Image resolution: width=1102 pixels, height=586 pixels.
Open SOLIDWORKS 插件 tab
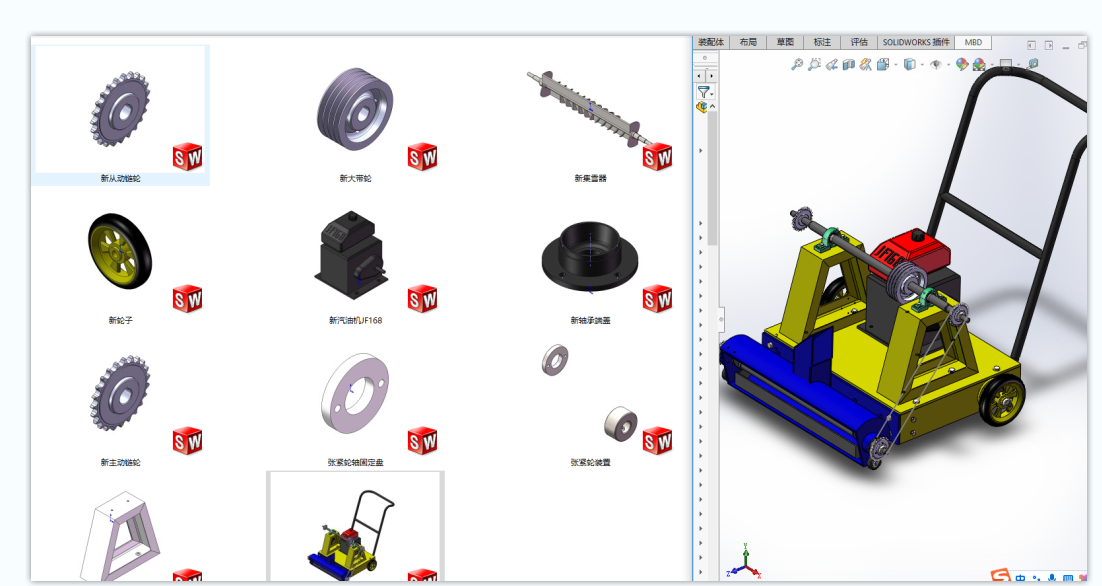pyautogui.click(x=916, y=42)
